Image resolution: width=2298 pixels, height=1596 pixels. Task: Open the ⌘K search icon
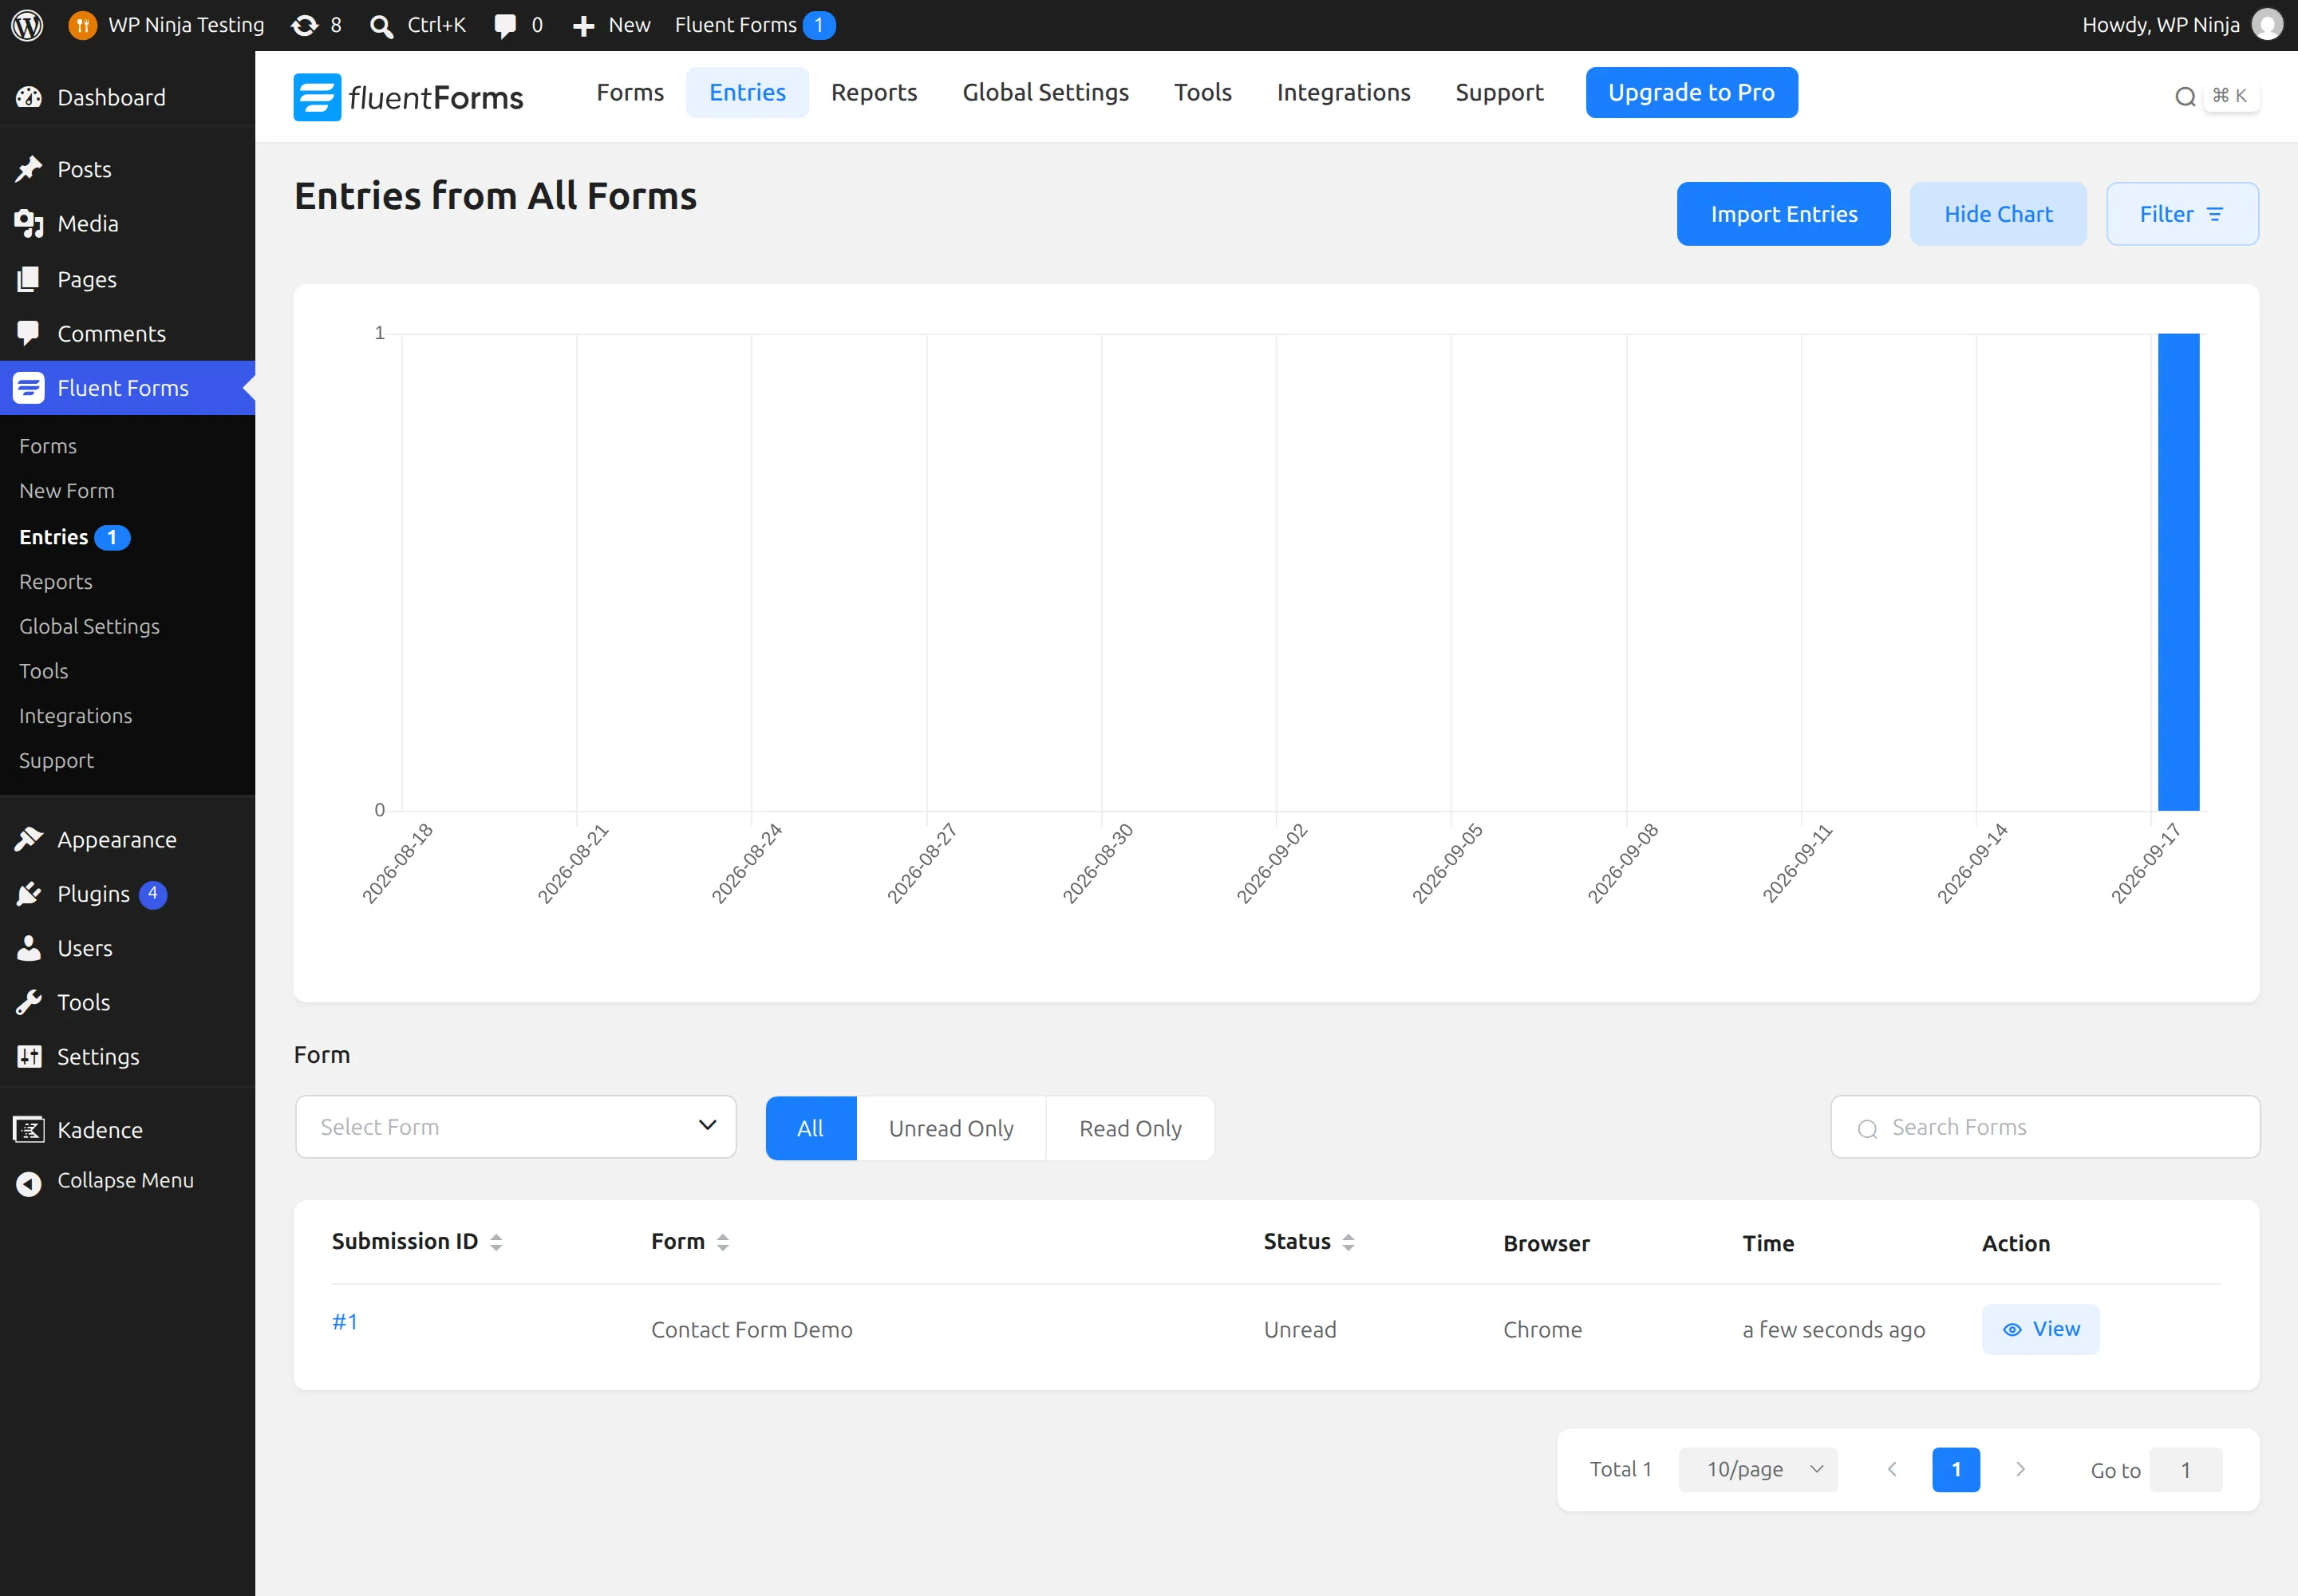click(x=2185, y=96)
